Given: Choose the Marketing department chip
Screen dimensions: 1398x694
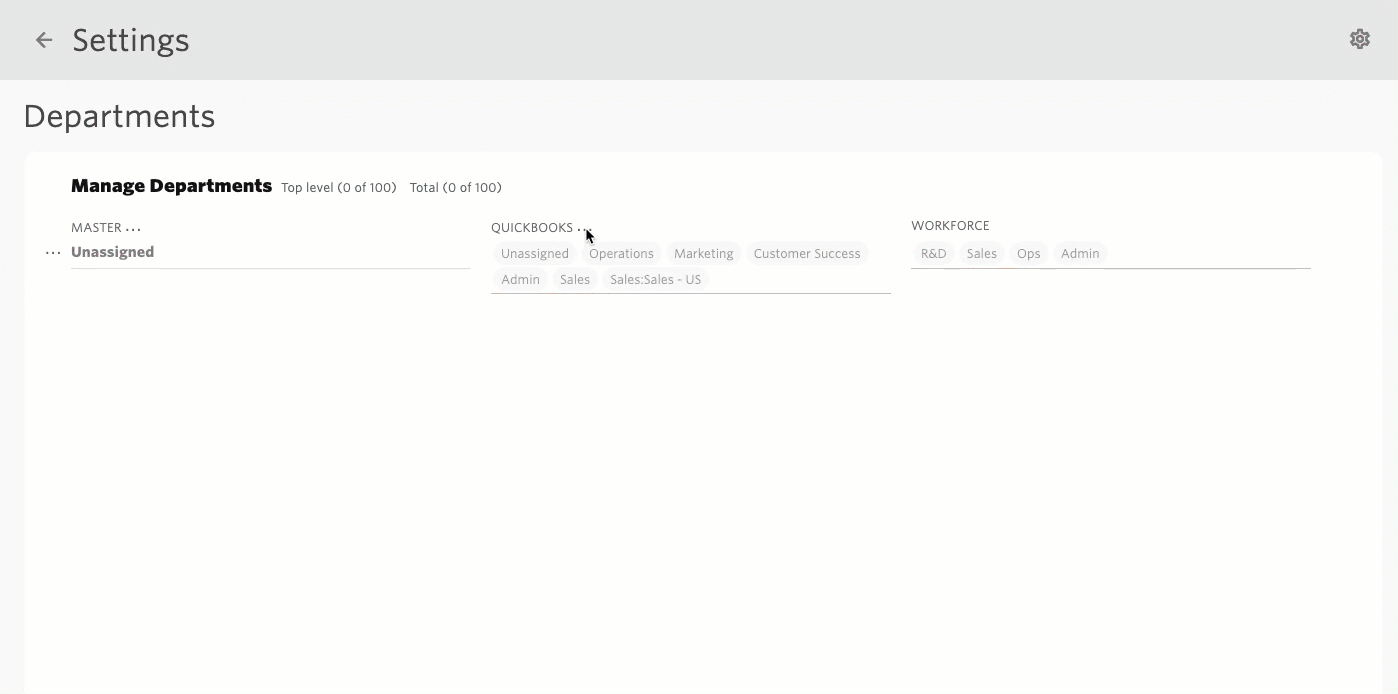Looking at the screenshot, I should coord(703,254).
